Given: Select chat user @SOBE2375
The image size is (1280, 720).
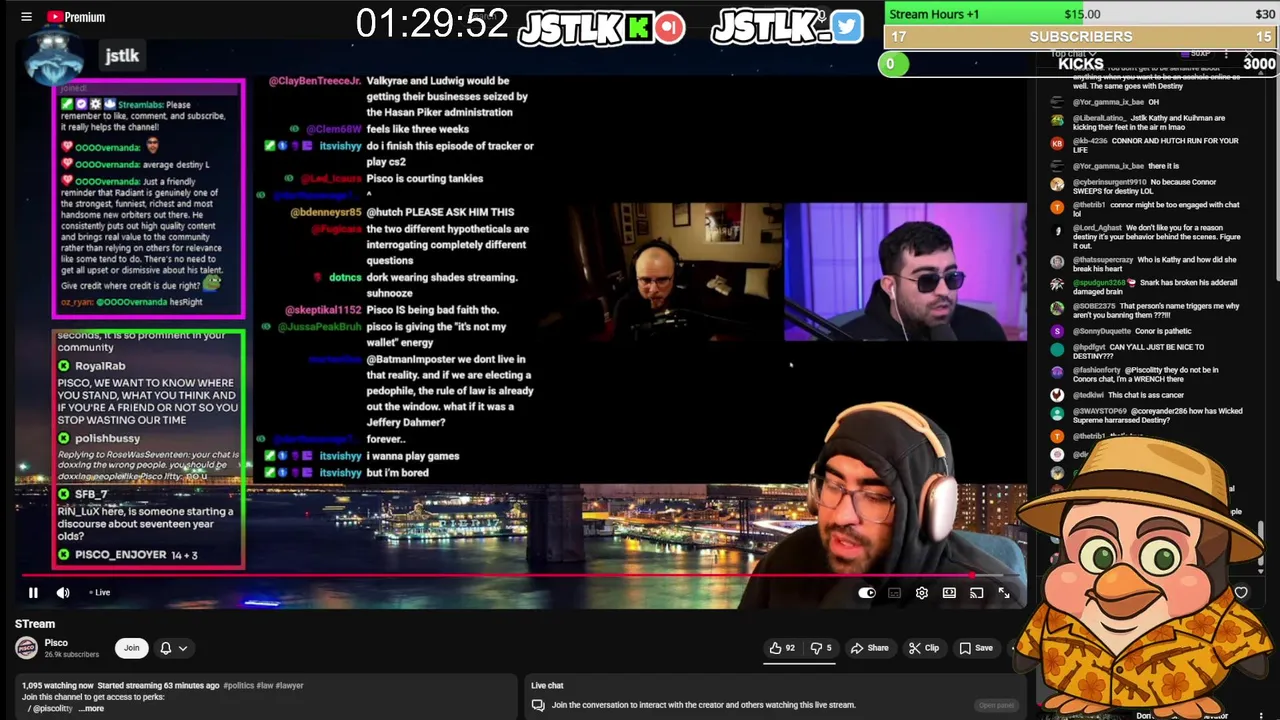Looking at the screenshot, I should (1094, 306).
